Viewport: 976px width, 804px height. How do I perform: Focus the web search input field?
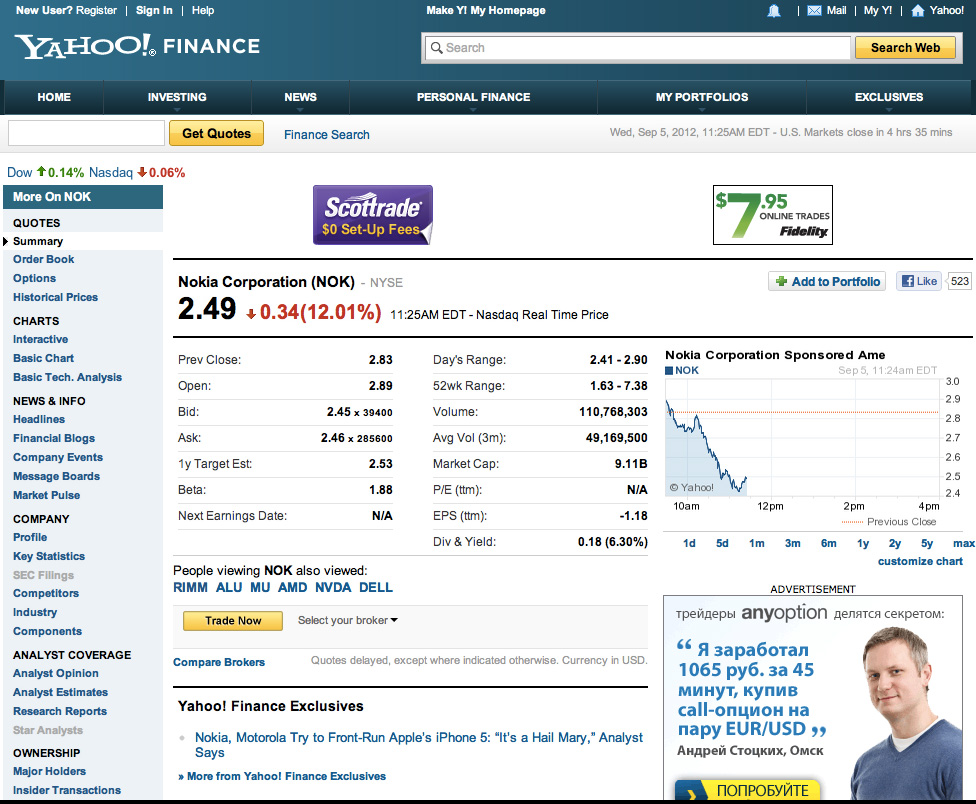coord(638,48)
